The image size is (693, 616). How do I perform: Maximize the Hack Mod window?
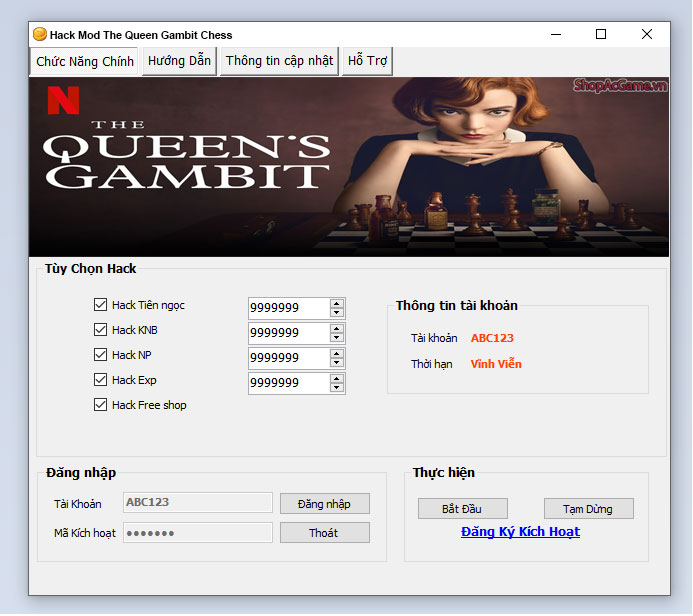tap(601, 34)
